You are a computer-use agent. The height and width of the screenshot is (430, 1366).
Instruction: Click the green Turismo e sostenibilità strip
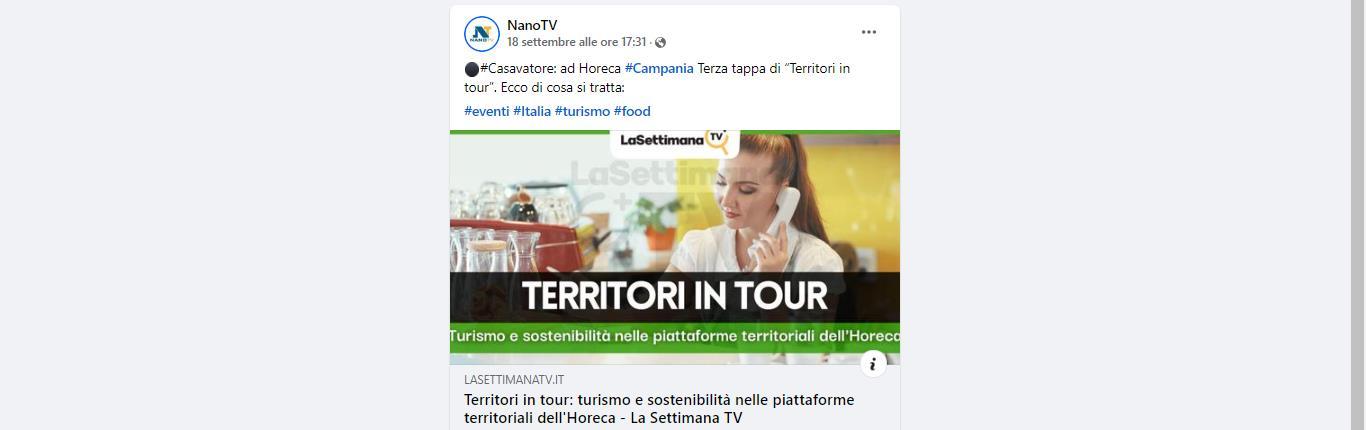coord(675,337)
